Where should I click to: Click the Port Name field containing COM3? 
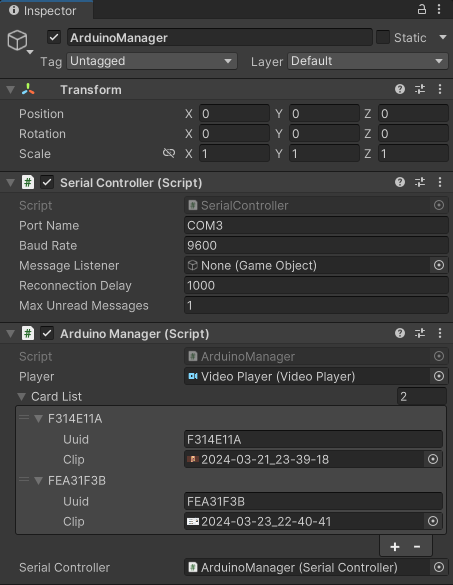click(316, 225)
